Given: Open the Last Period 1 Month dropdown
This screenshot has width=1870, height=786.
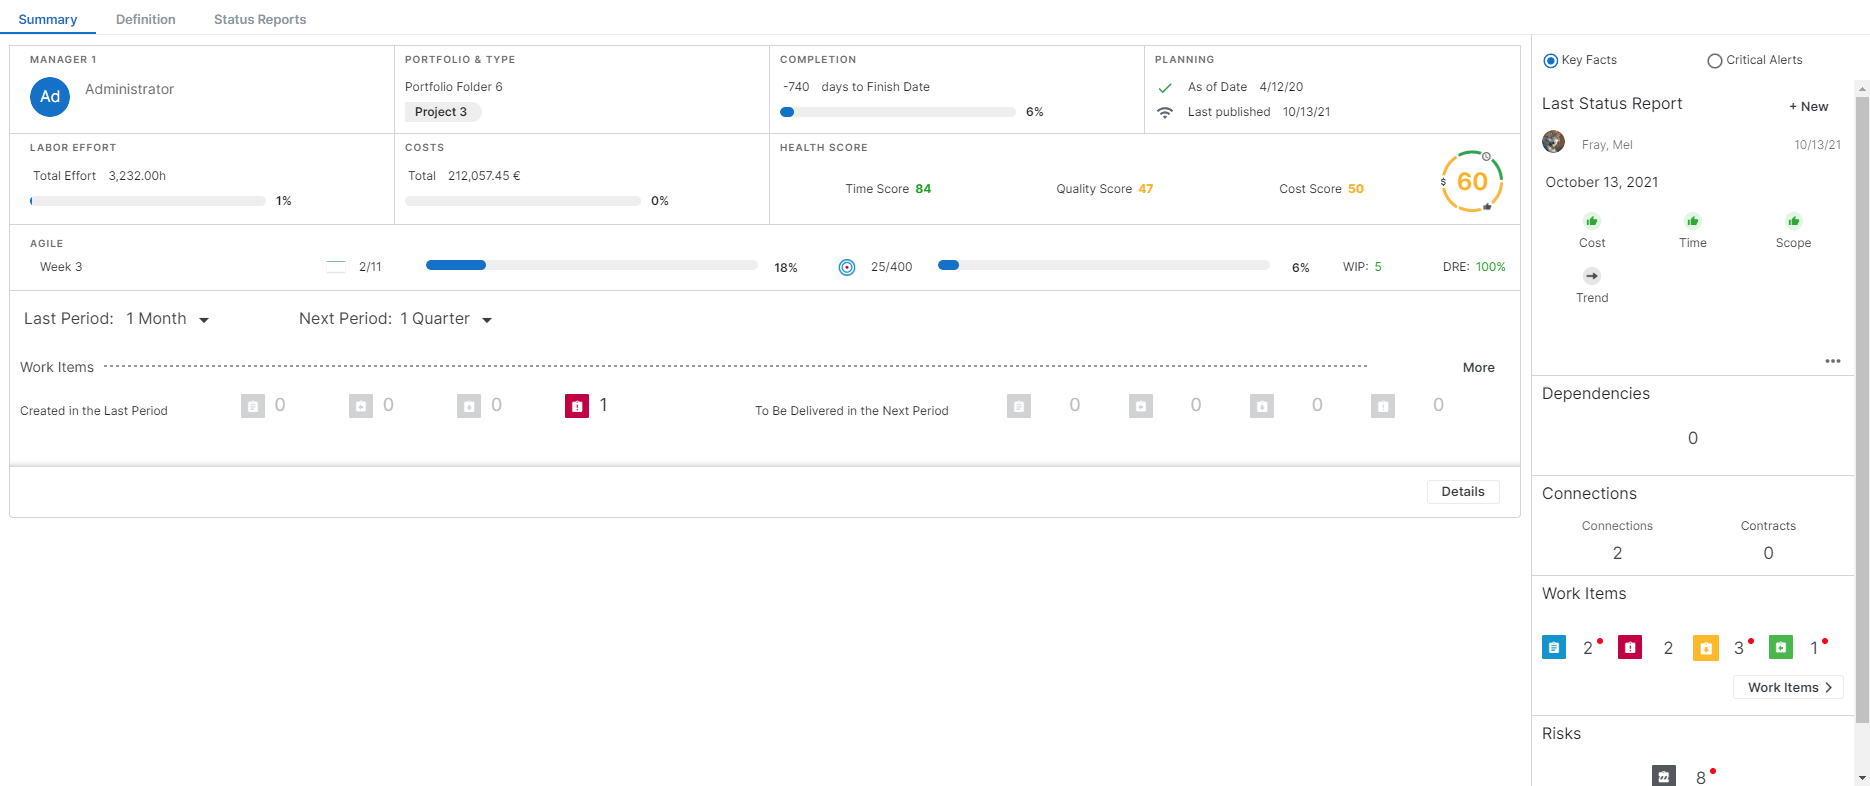Looking at the screenshot, I should (167, 319).
